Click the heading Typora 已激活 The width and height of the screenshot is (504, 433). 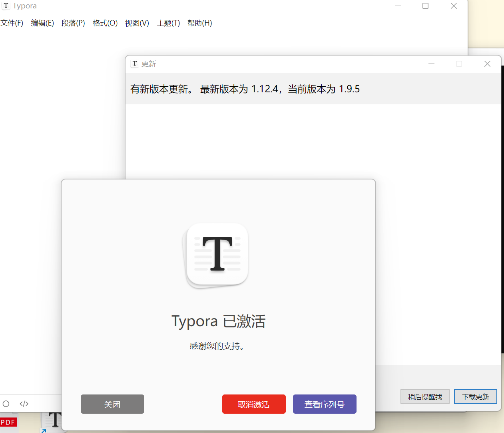pos(218,321)
